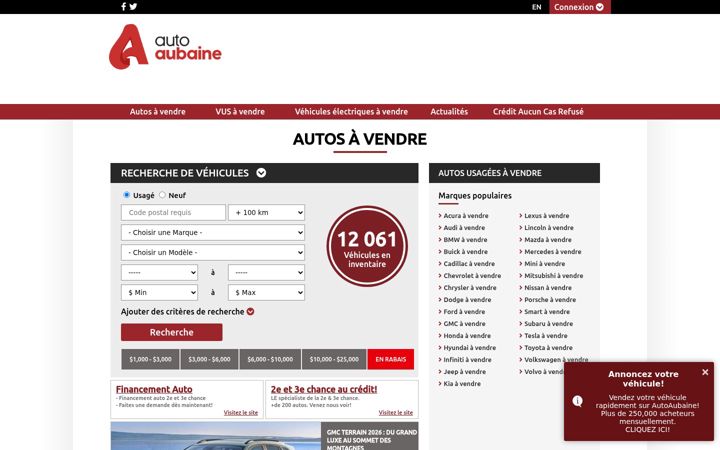Close the Annoncez votre véhicule popup

coord(705,372)
